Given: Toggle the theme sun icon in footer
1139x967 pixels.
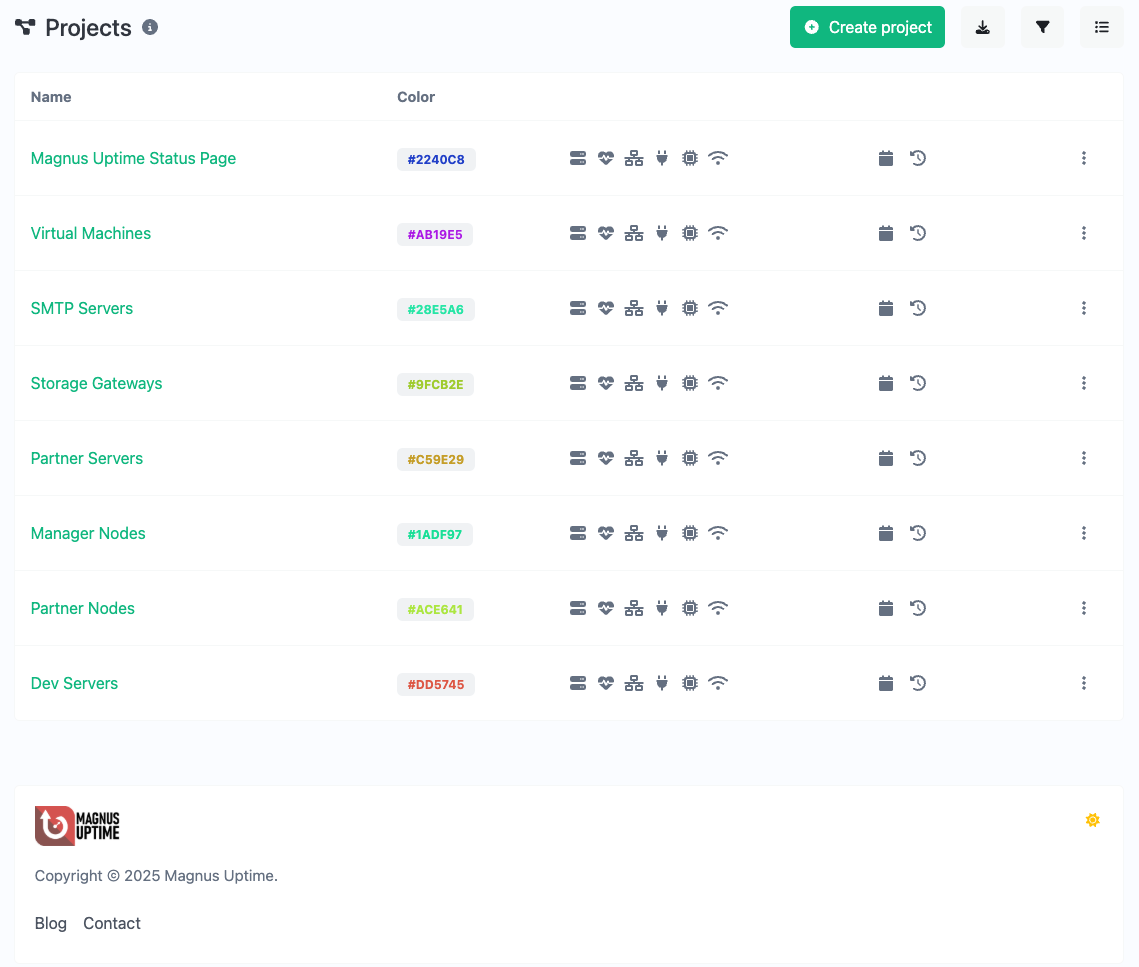Looking at the screenshot, I should (x=1092, y=819).
